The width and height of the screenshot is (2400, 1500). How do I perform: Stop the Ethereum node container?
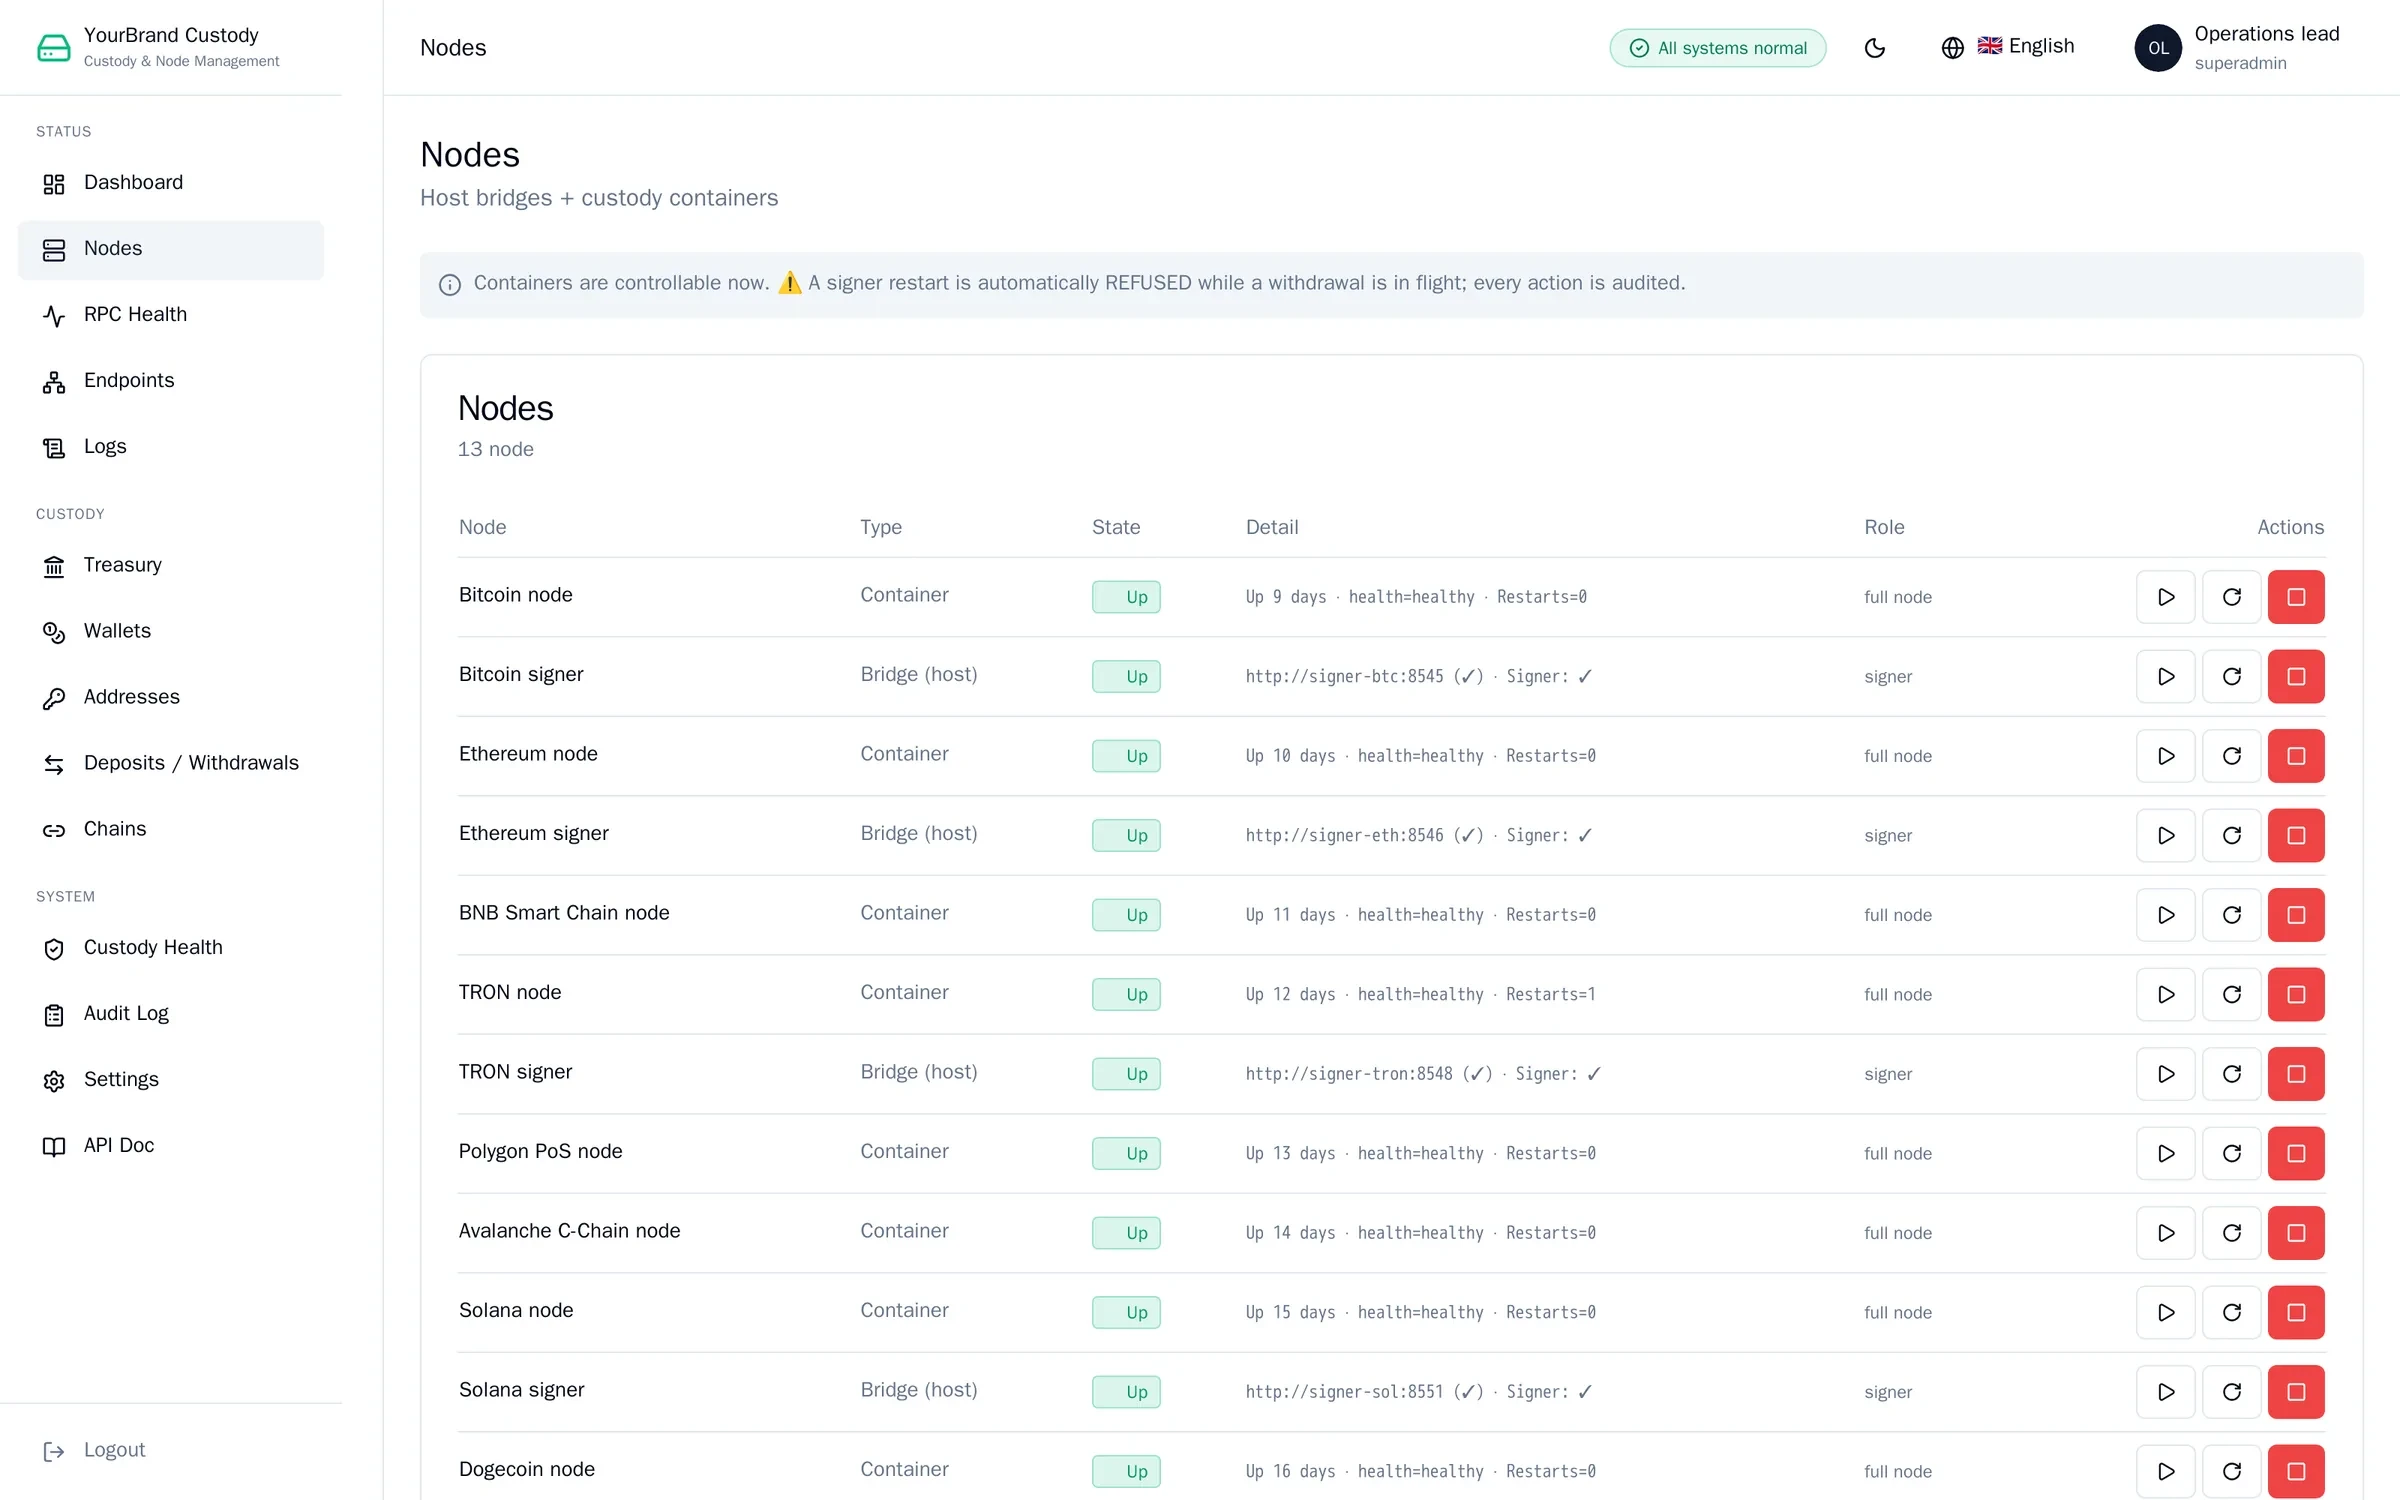[x=2296, y=756]
